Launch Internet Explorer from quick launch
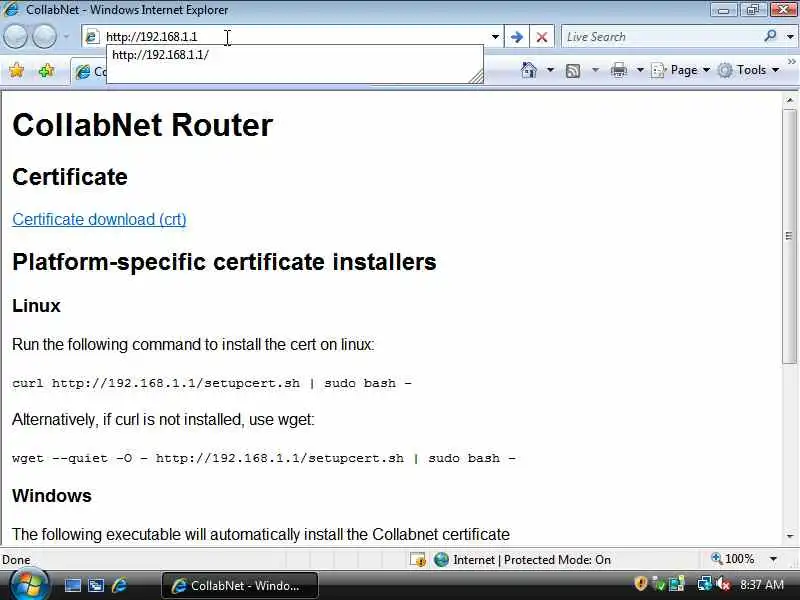This screenshot has height=600, width=800. pyautogui.click(x=119, y=585)
